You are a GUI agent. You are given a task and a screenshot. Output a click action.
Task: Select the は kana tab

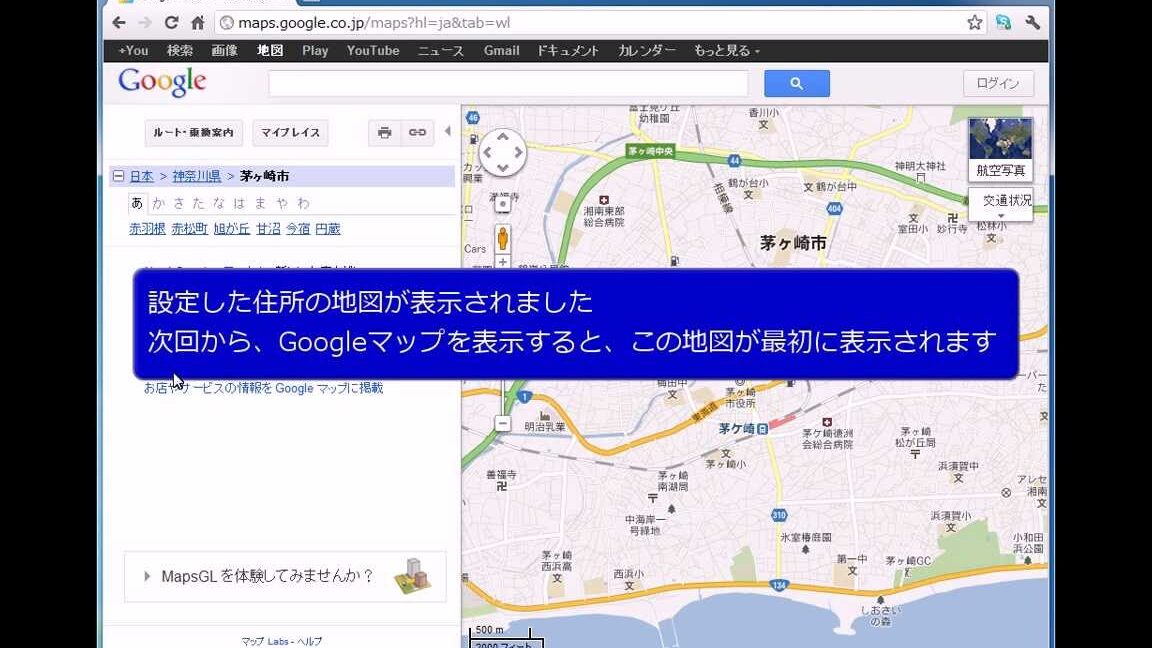(240, 203)
